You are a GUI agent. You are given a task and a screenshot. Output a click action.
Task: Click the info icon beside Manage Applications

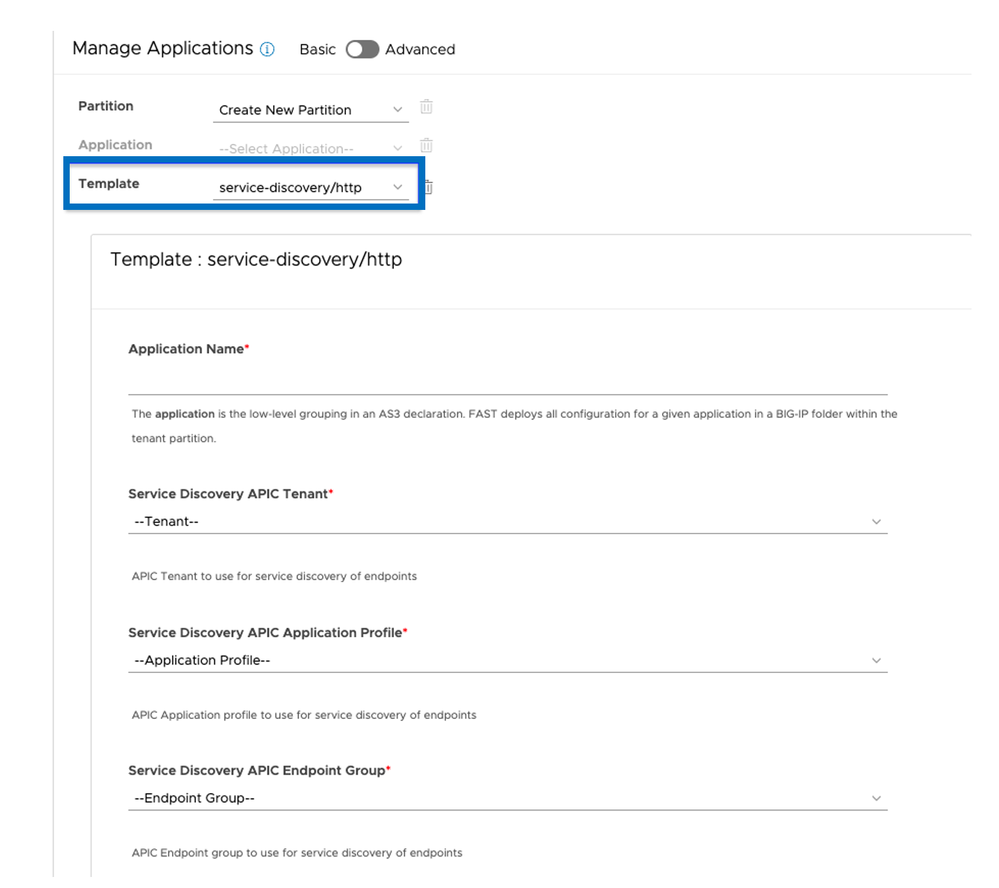point(267,49)
